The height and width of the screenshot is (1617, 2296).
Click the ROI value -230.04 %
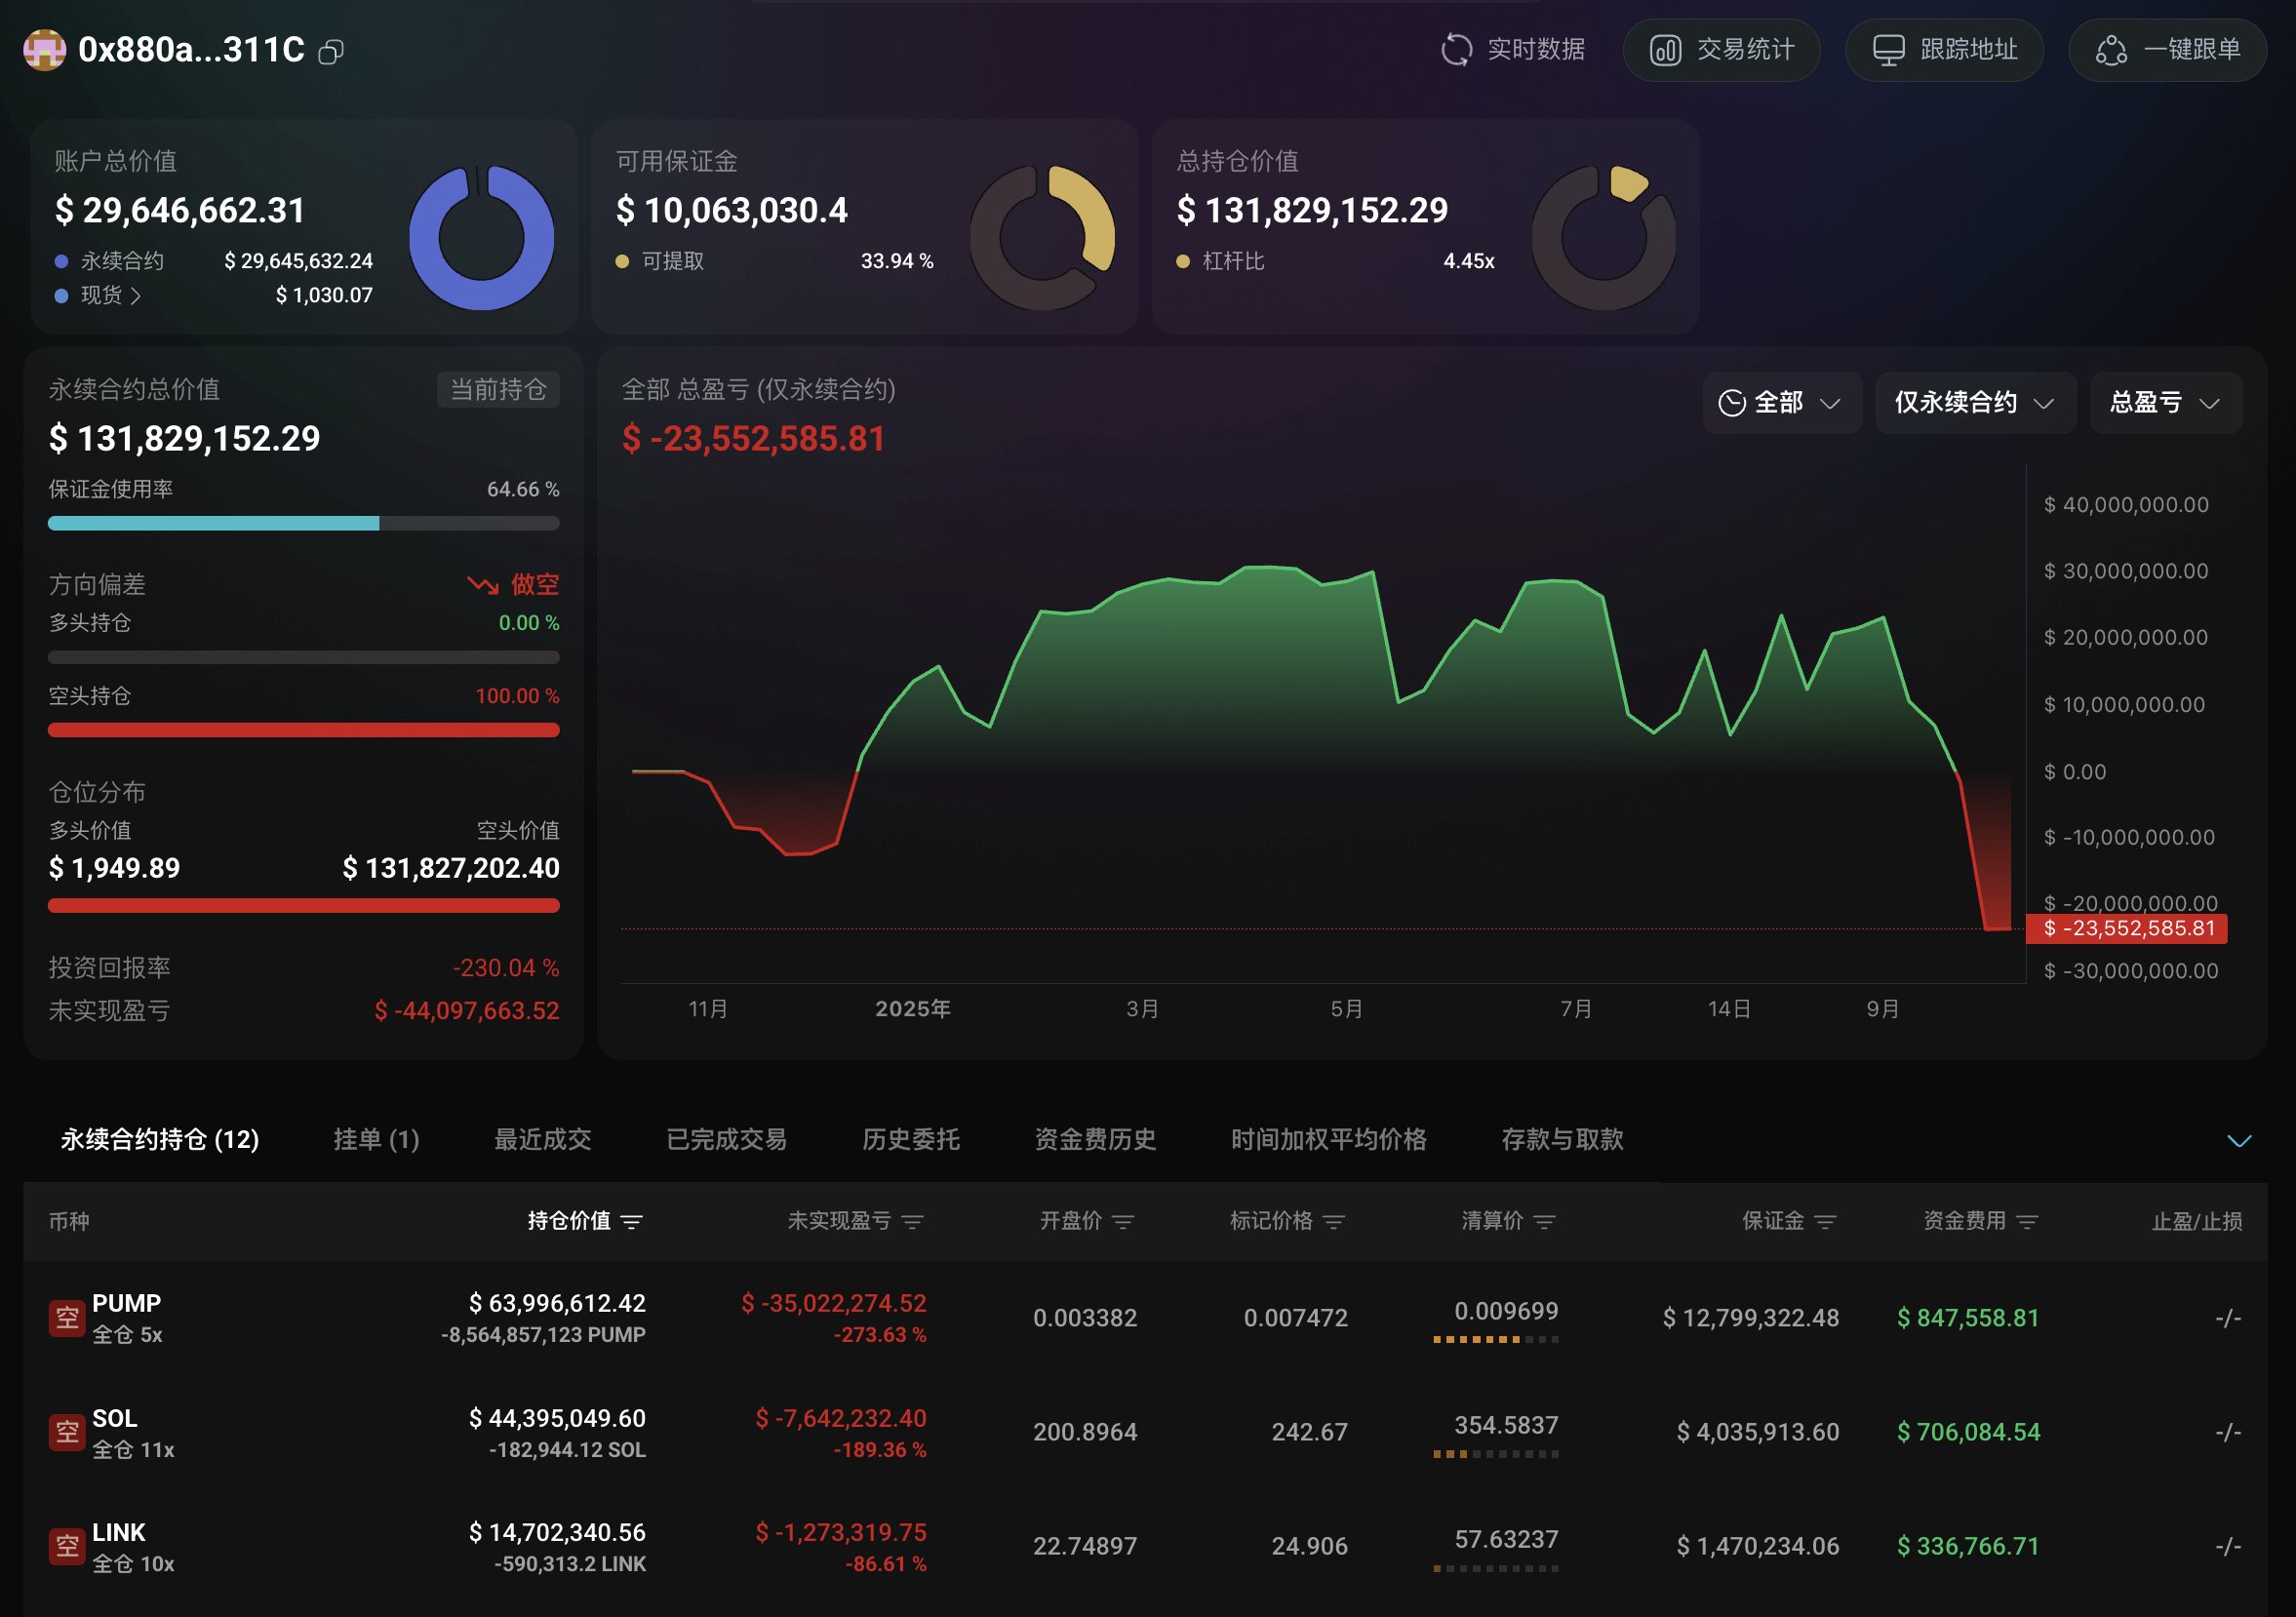[506, 968]
